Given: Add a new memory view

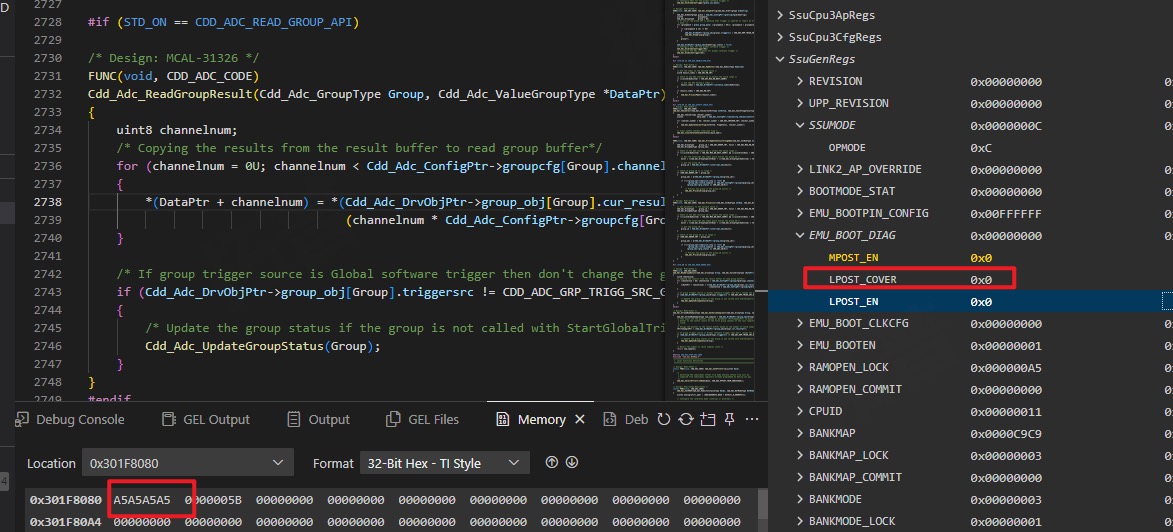Looking at the screenshot, I should coord(708,419).
